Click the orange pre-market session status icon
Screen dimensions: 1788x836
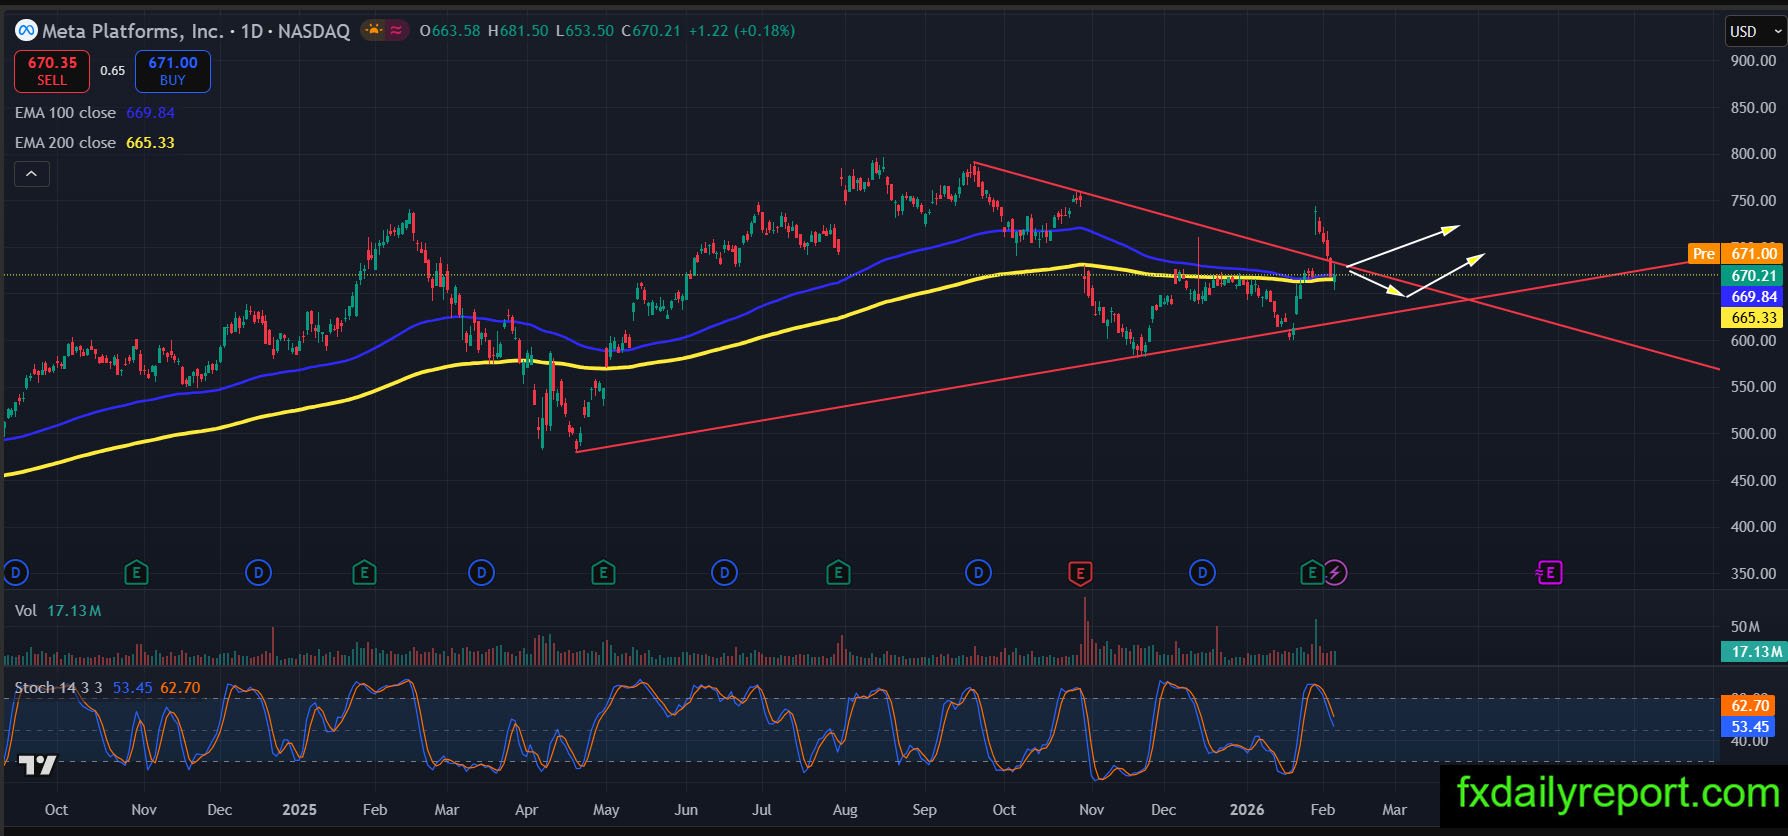pyautogui.click(x=374, y=31)
